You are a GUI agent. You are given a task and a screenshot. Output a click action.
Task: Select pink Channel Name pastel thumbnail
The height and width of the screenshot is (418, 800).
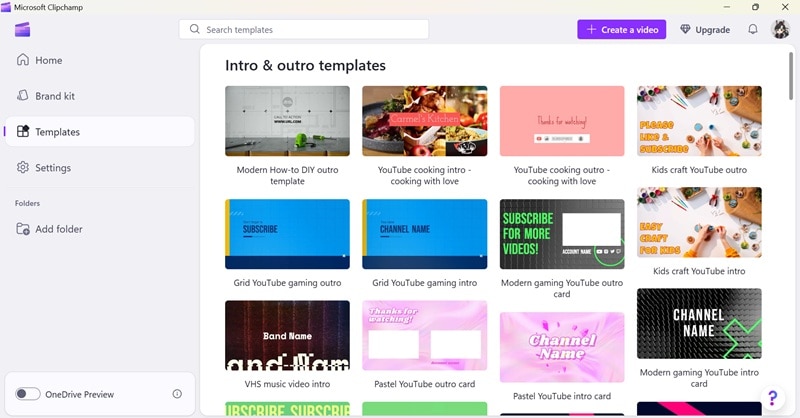pos(562,347)
